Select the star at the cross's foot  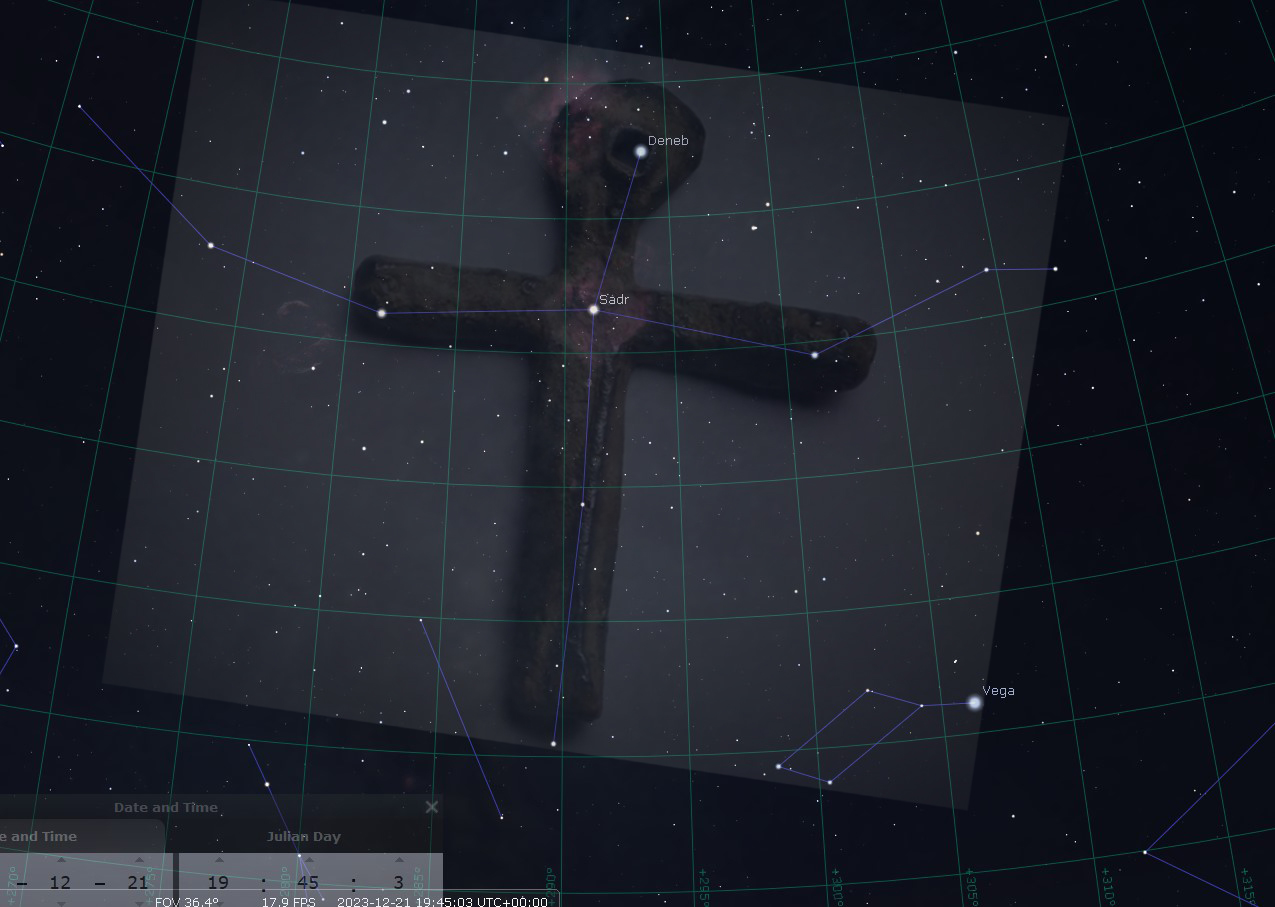[553, 743]
